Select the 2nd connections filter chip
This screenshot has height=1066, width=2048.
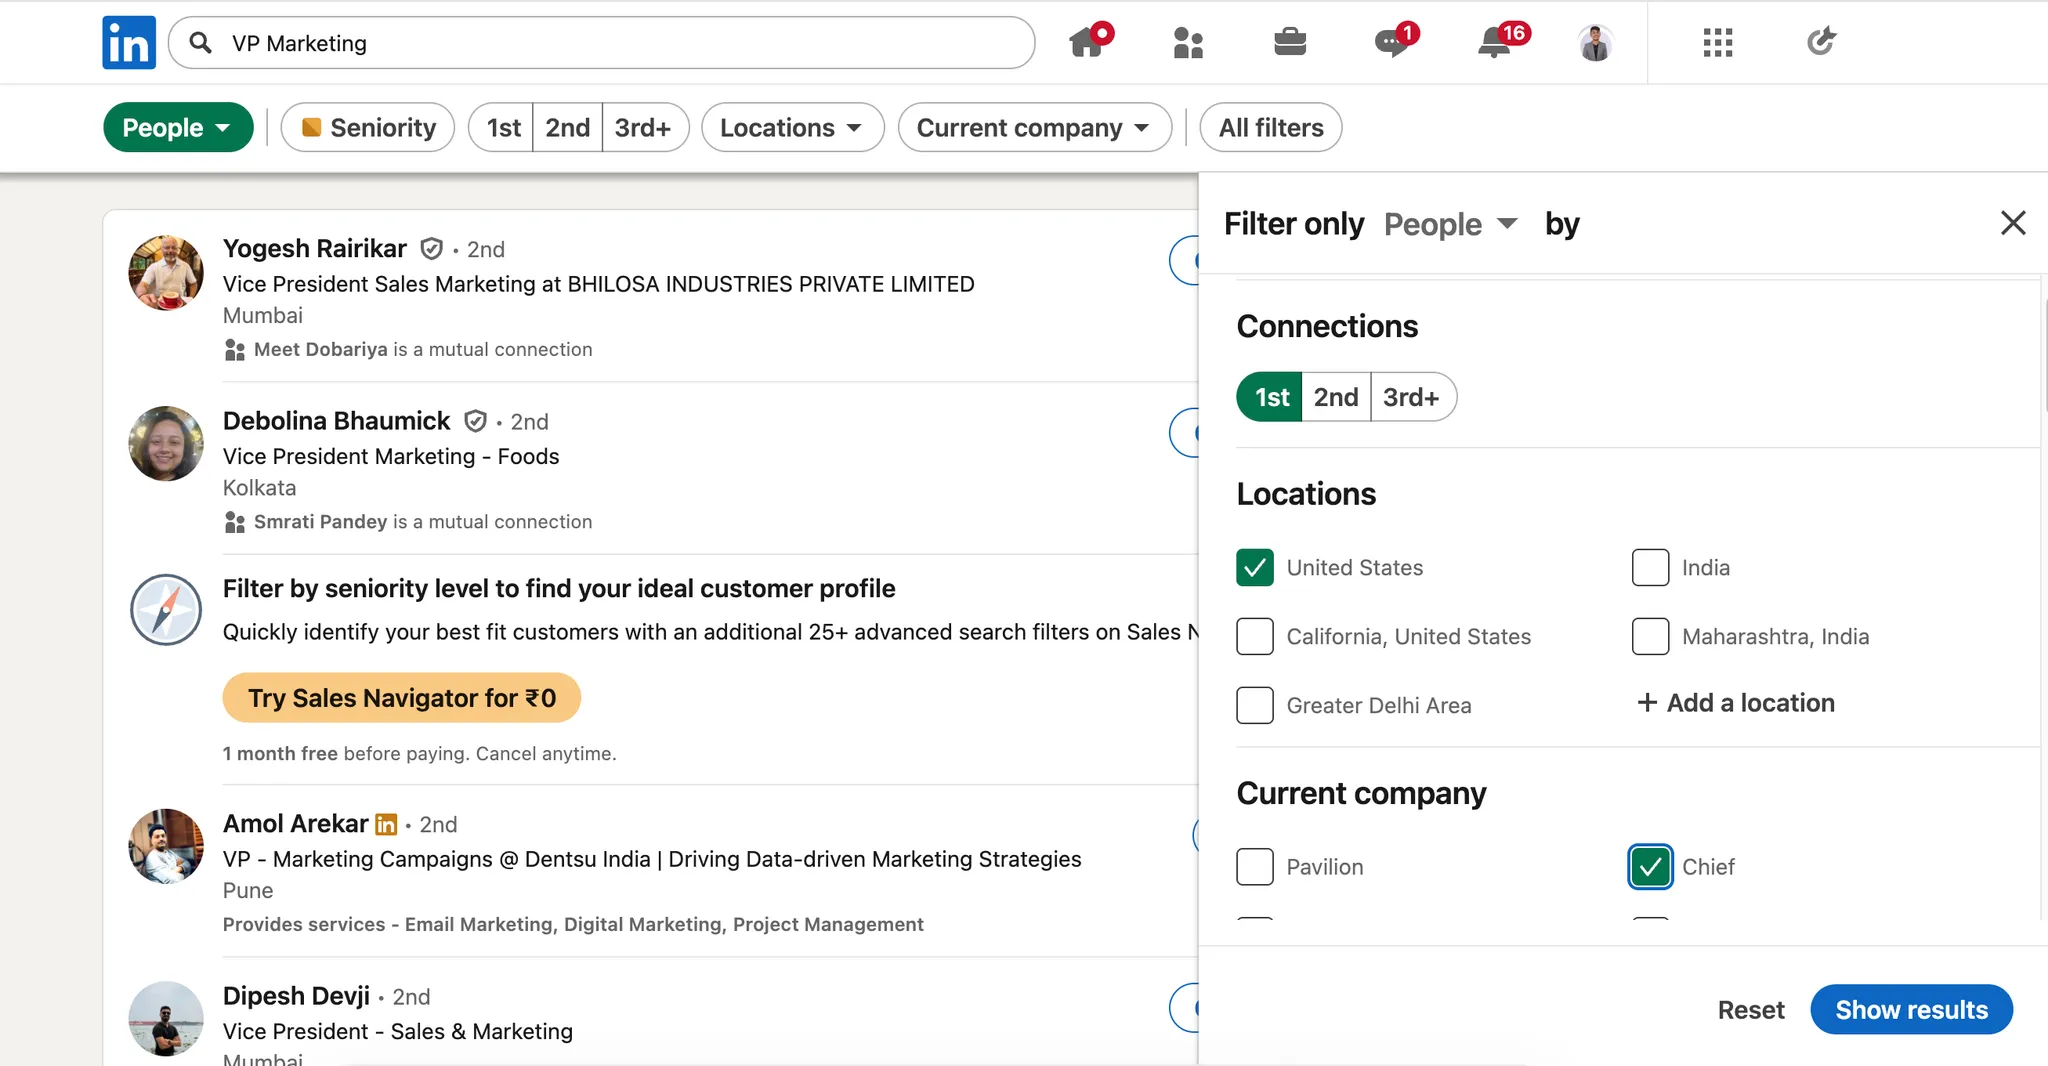pyautogui.click(x=567, y=127)
